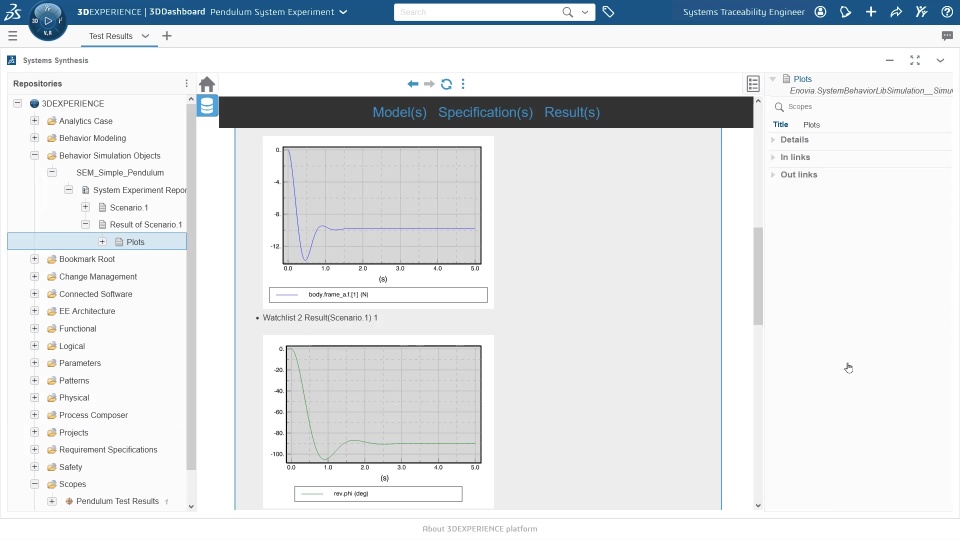Expand the Scenario.1 node
The width and height of the screenshot is (960, 540).
86,207
